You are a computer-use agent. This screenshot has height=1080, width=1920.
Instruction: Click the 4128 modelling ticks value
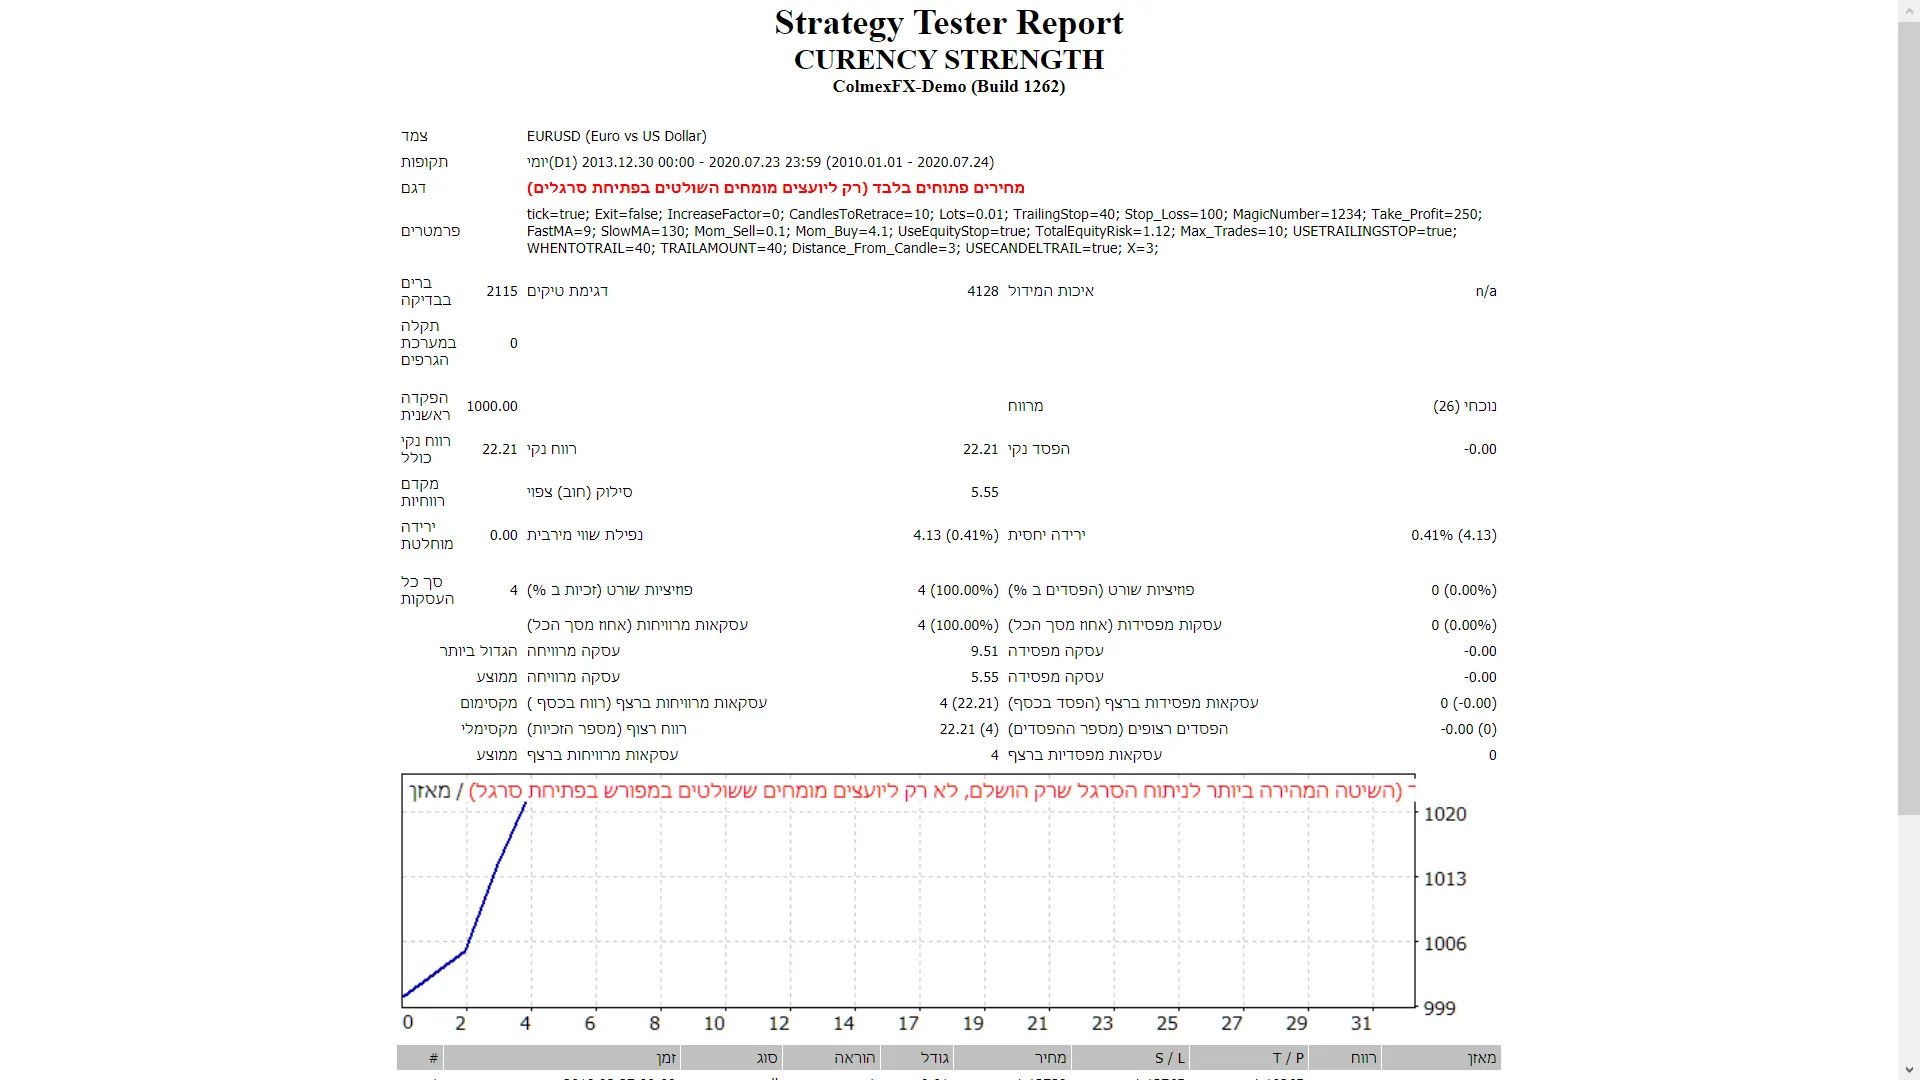(x=982, y=291)
